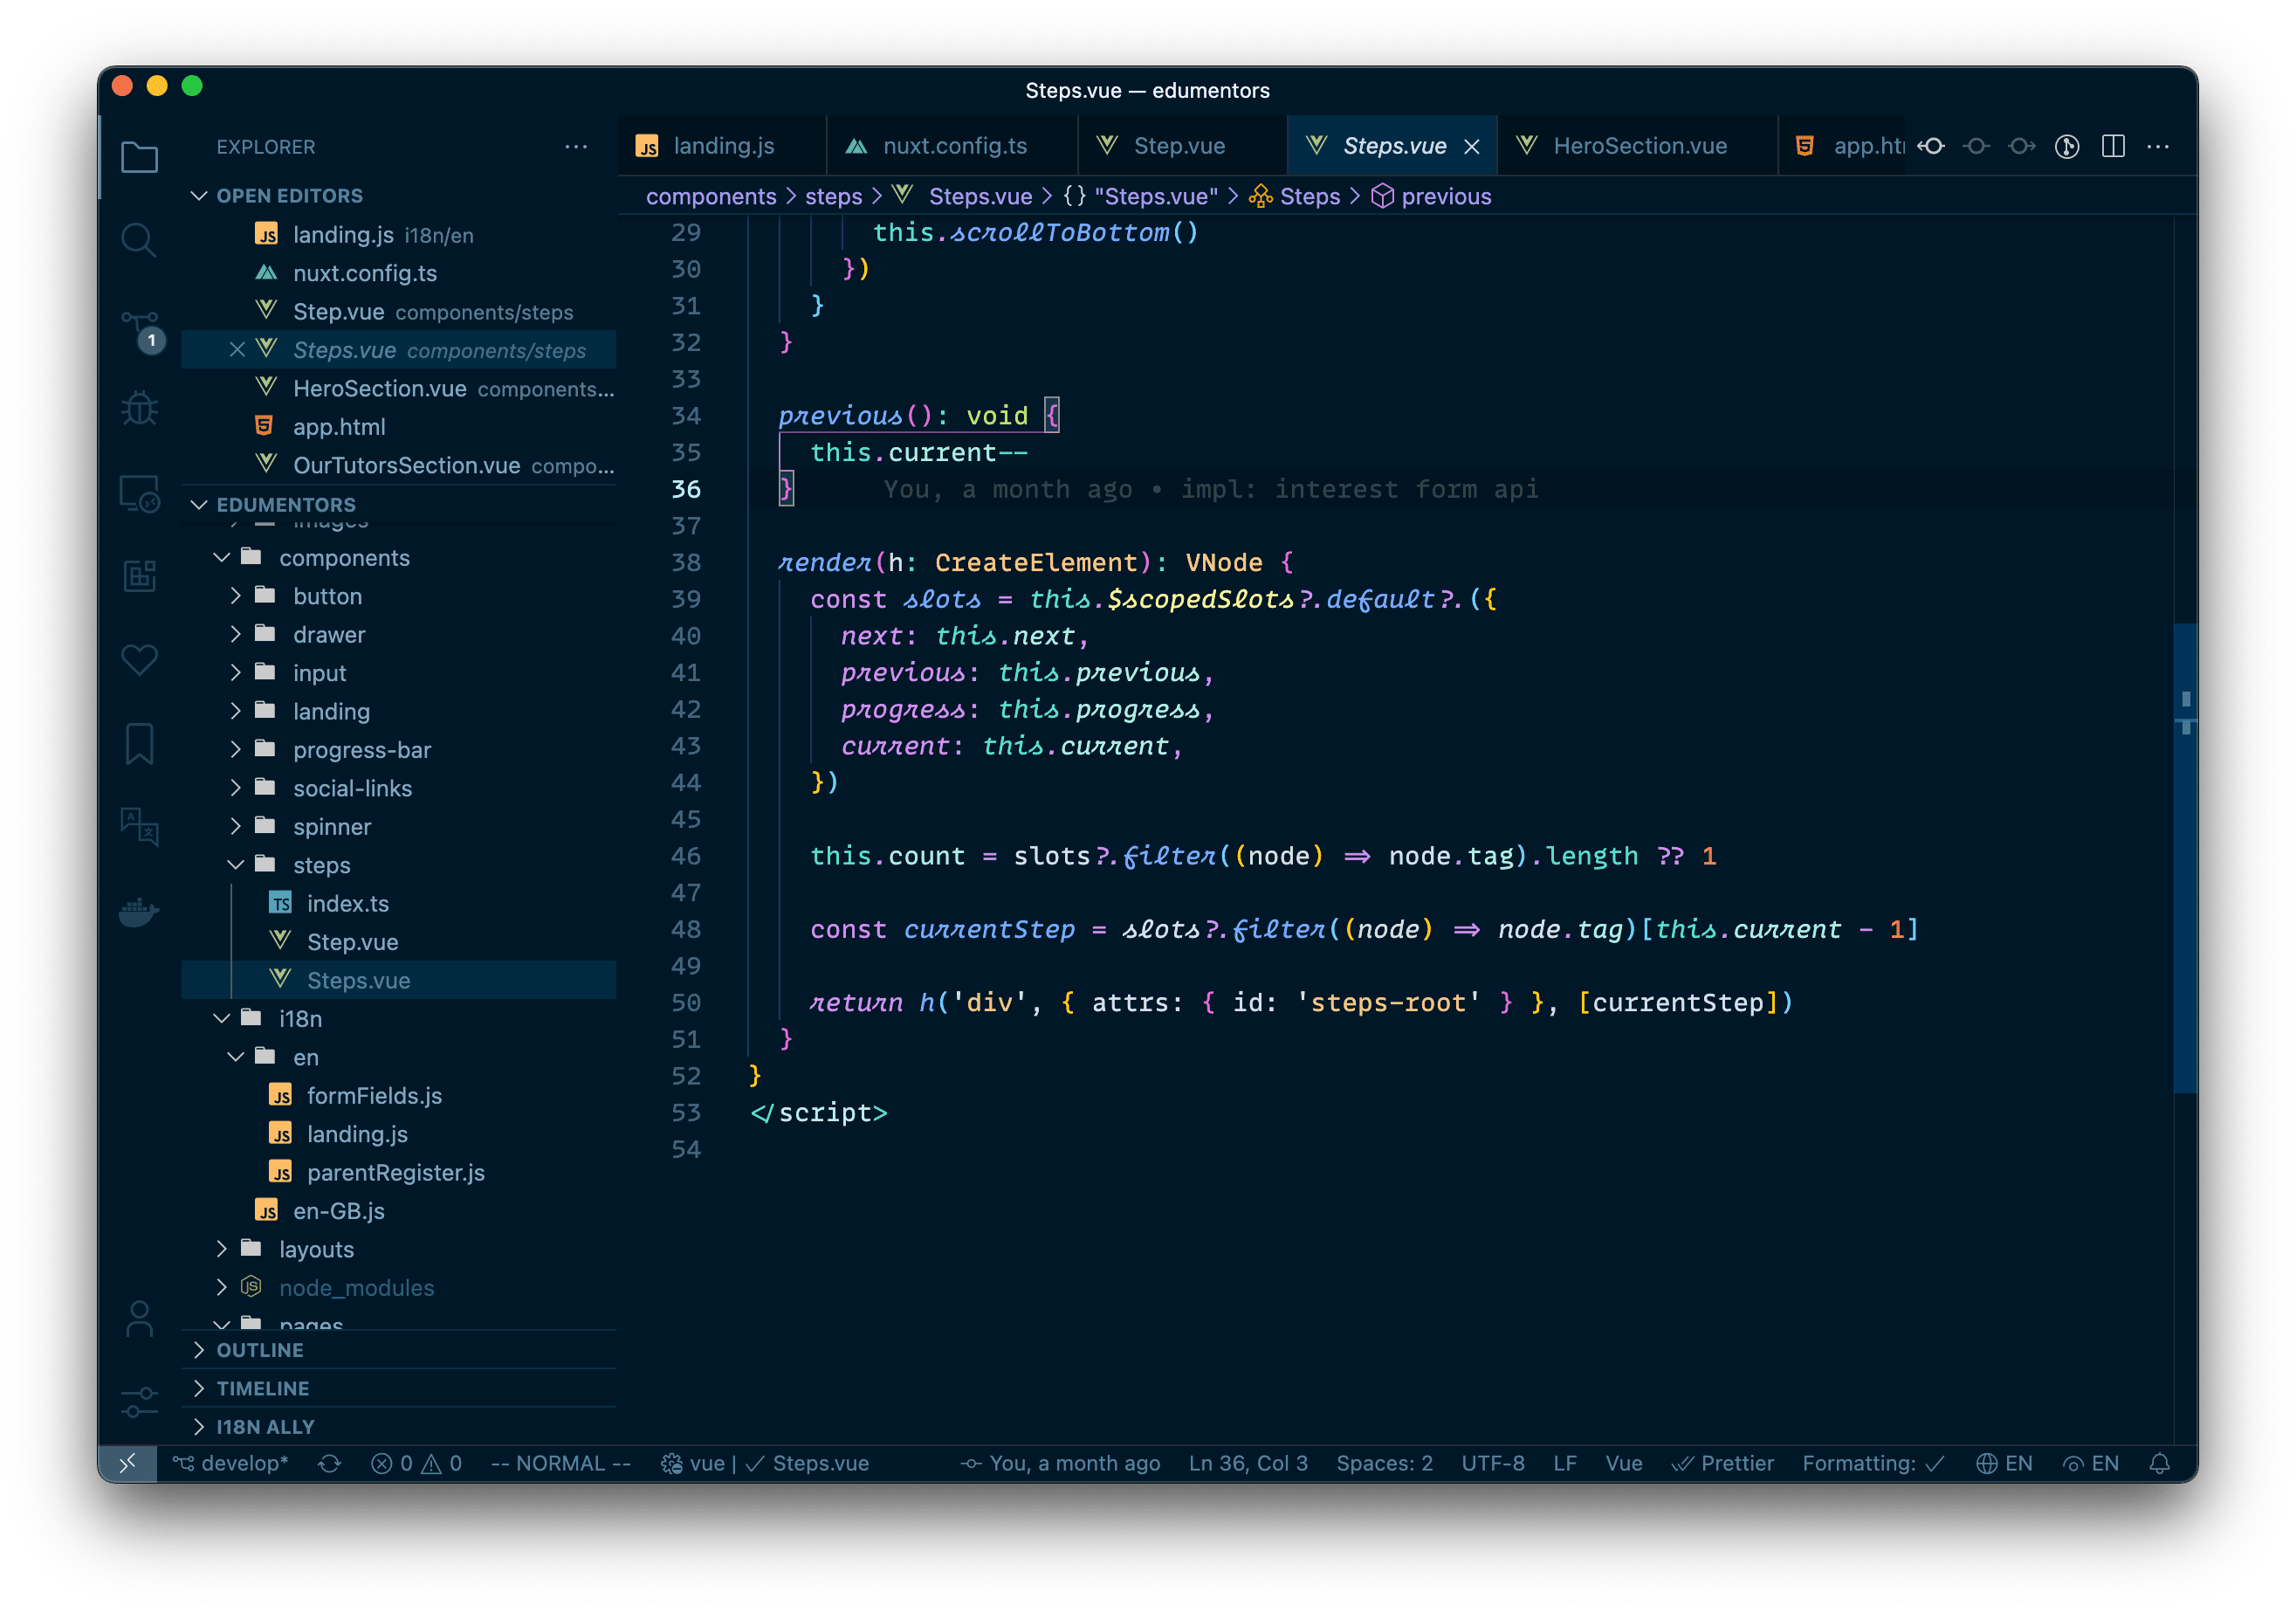Go to previous change icon in editor toolbar
Screen dimensions: 2296x1612
tap(1931, 146)
